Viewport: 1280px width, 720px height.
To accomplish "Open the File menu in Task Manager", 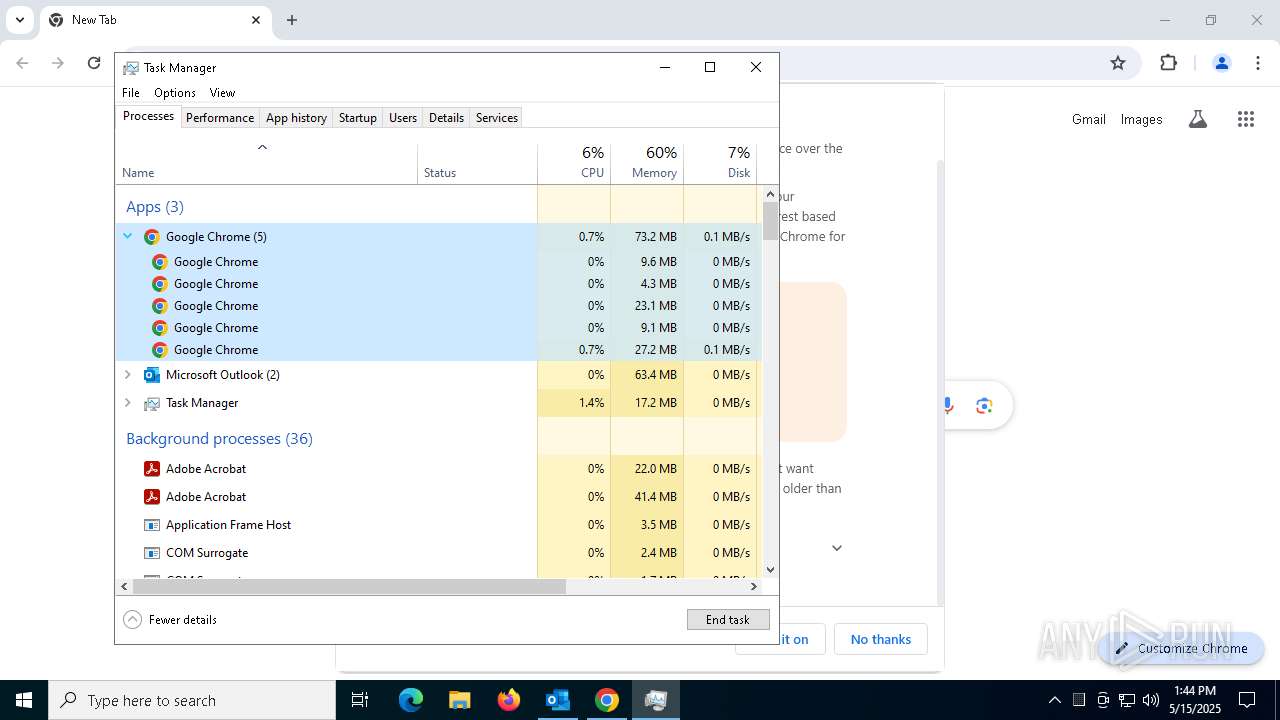I will click(131, 93).
